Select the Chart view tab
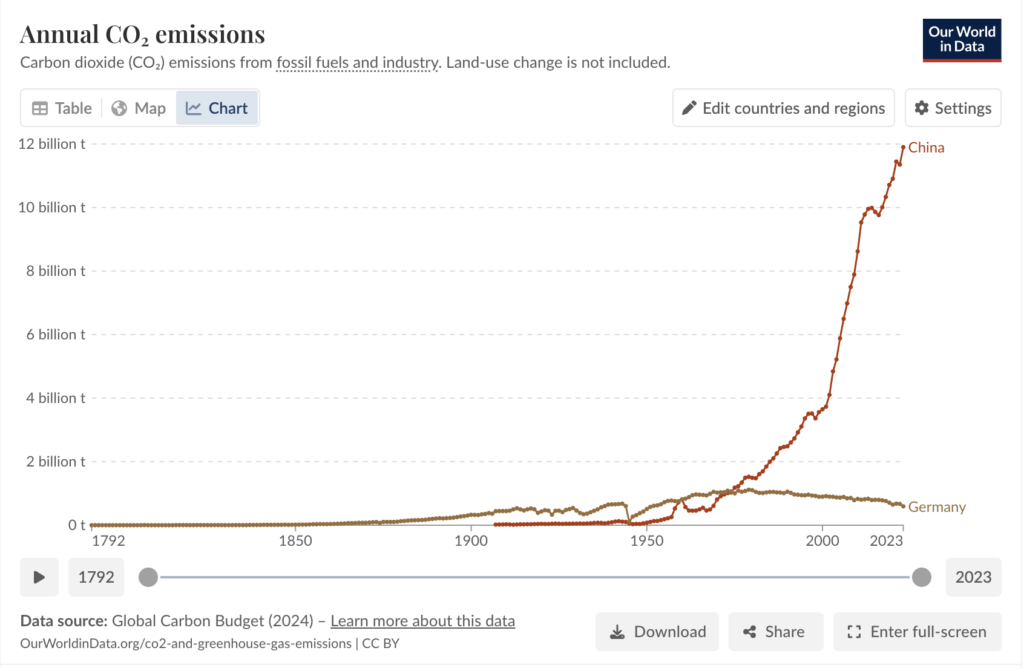The width and height of the screenshot is (1024, 668). (x=217, y=108)
